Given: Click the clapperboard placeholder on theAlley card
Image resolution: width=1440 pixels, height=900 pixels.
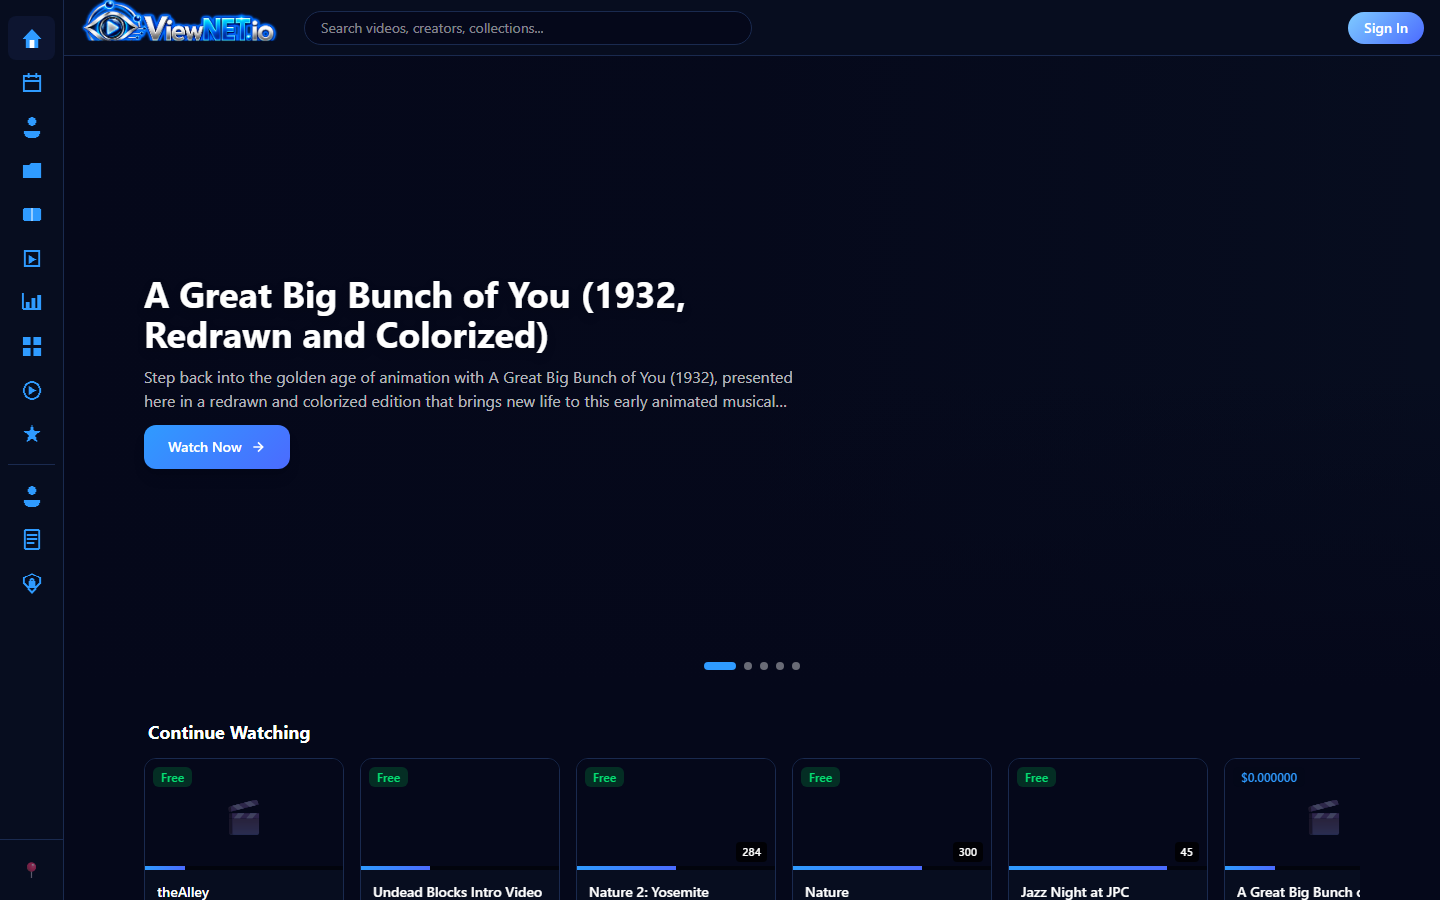Looking at the screenshot, I should point(244,818).
